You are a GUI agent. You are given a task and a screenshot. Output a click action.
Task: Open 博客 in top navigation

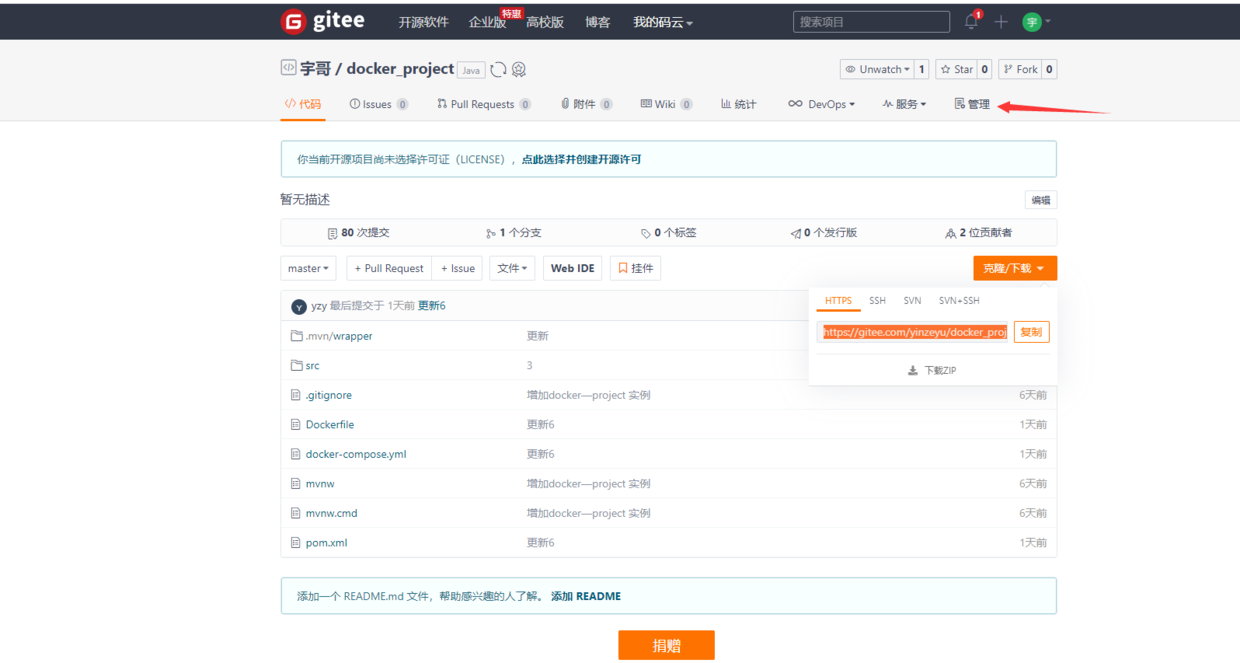coord(598,22)
